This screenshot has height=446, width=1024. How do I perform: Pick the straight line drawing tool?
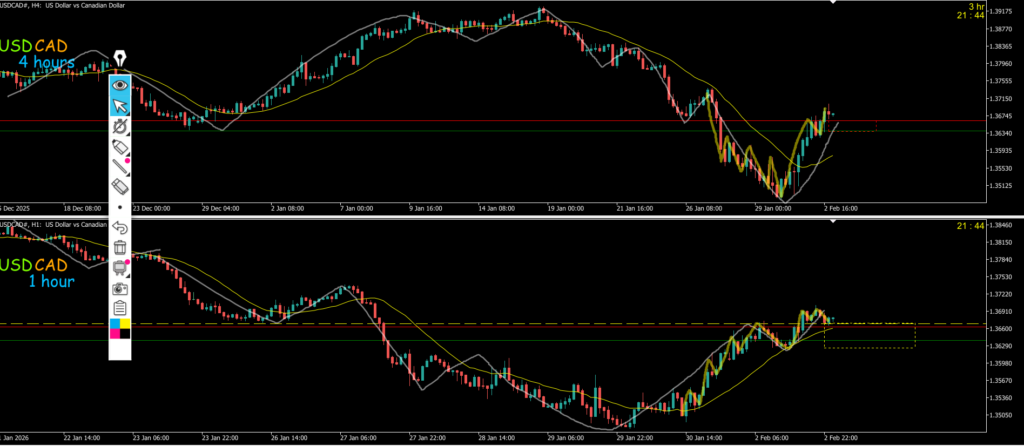point(120,167)
